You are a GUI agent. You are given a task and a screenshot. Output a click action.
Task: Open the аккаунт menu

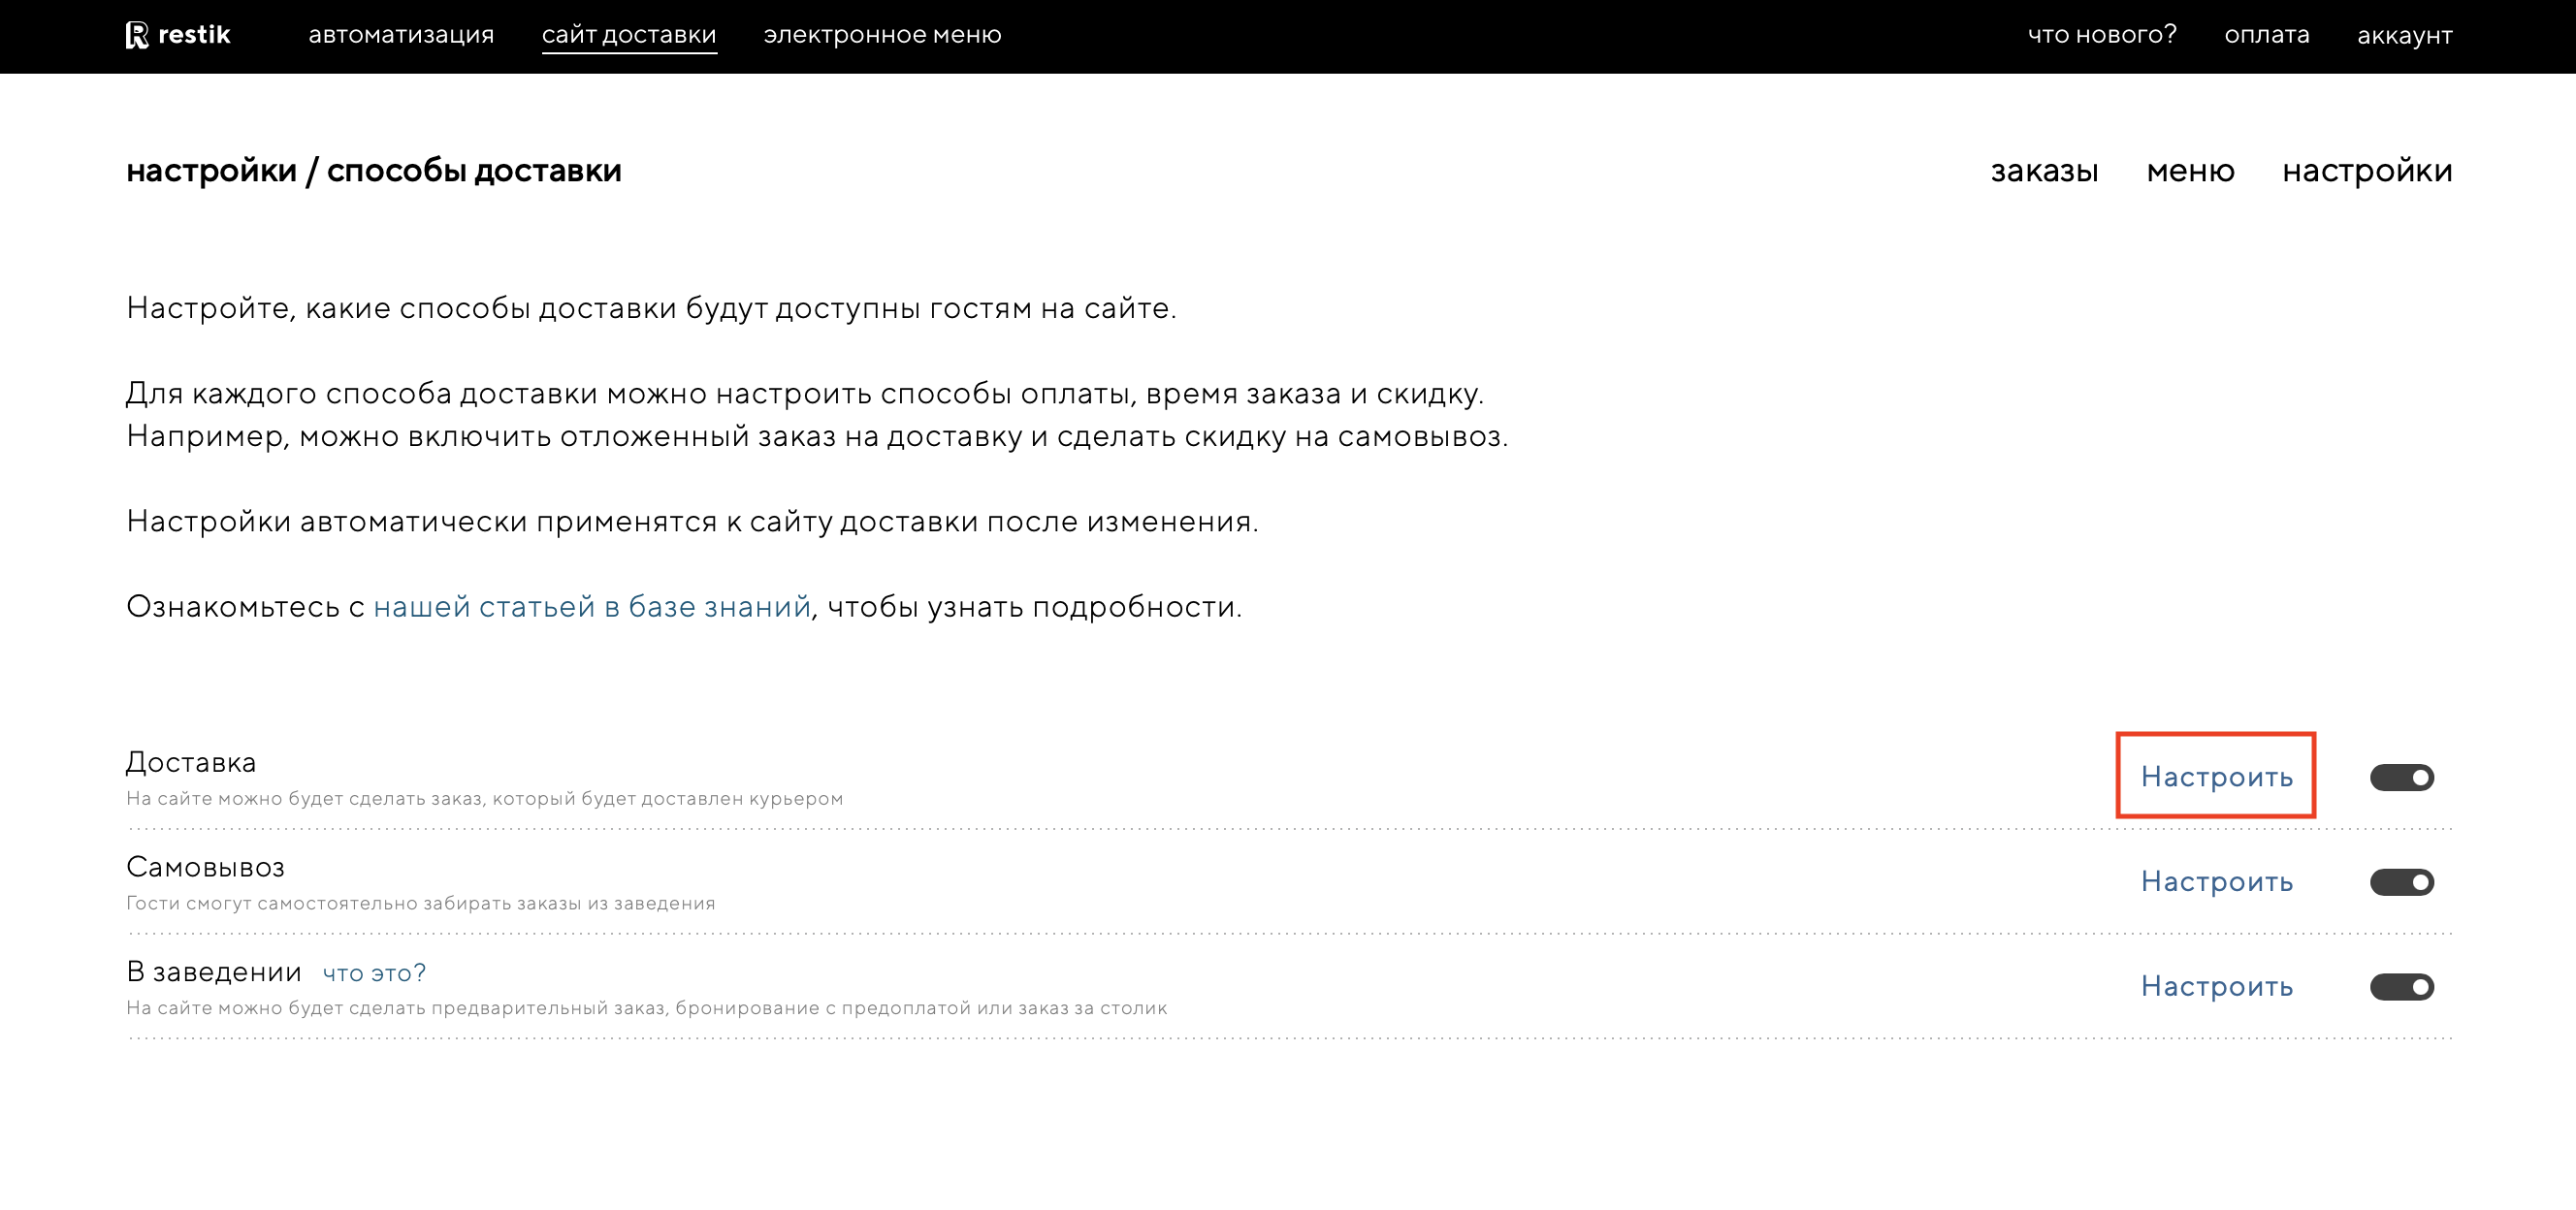click(2403, 35)
